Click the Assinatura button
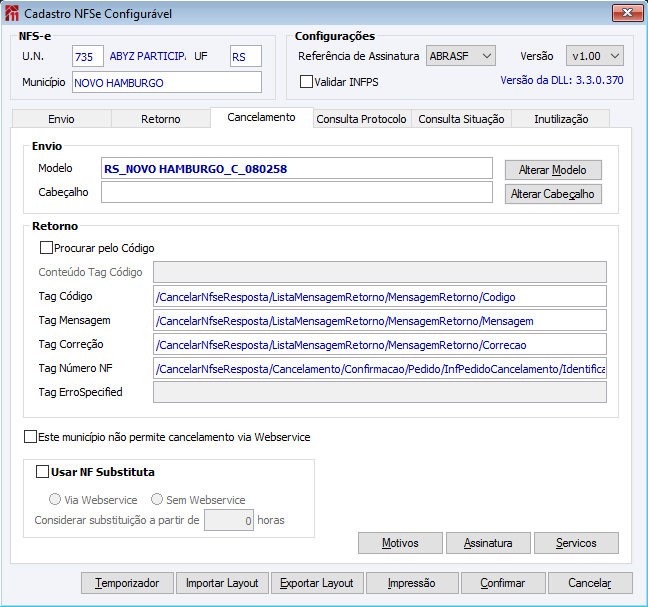Screen dimensions: 648x607 click(x=488, y=543)
